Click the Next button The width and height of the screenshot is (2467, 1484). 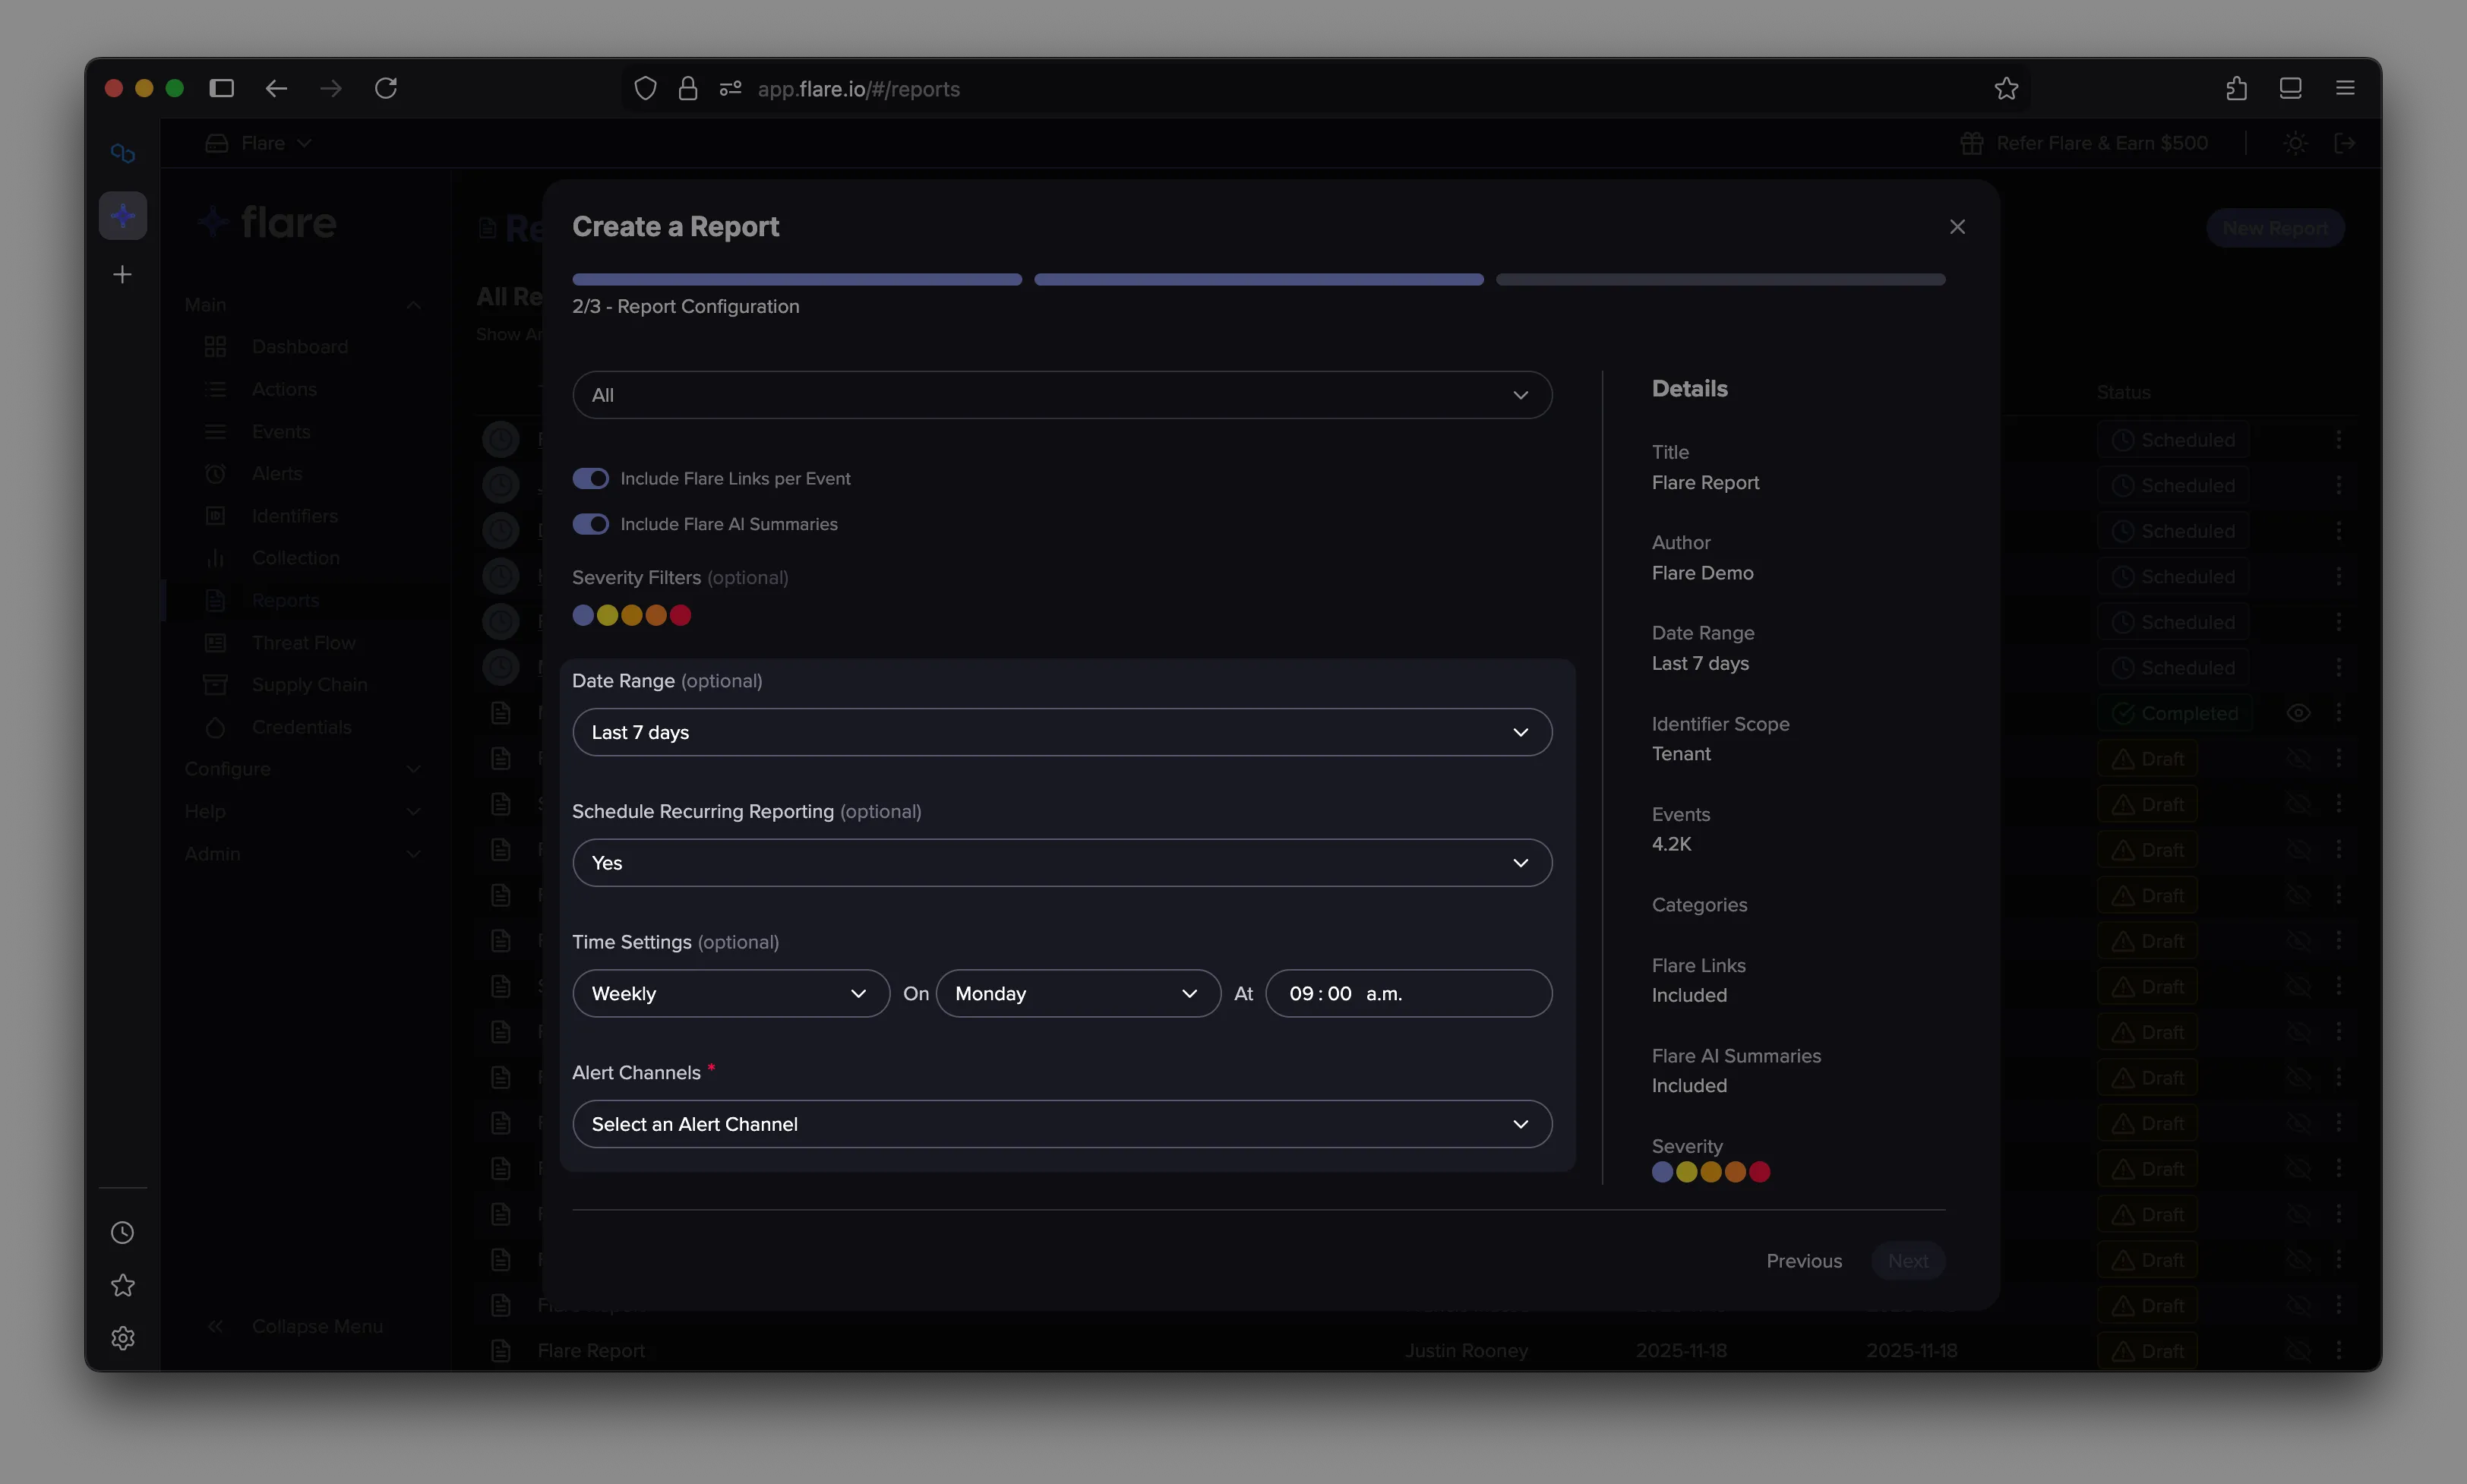1907,1261
